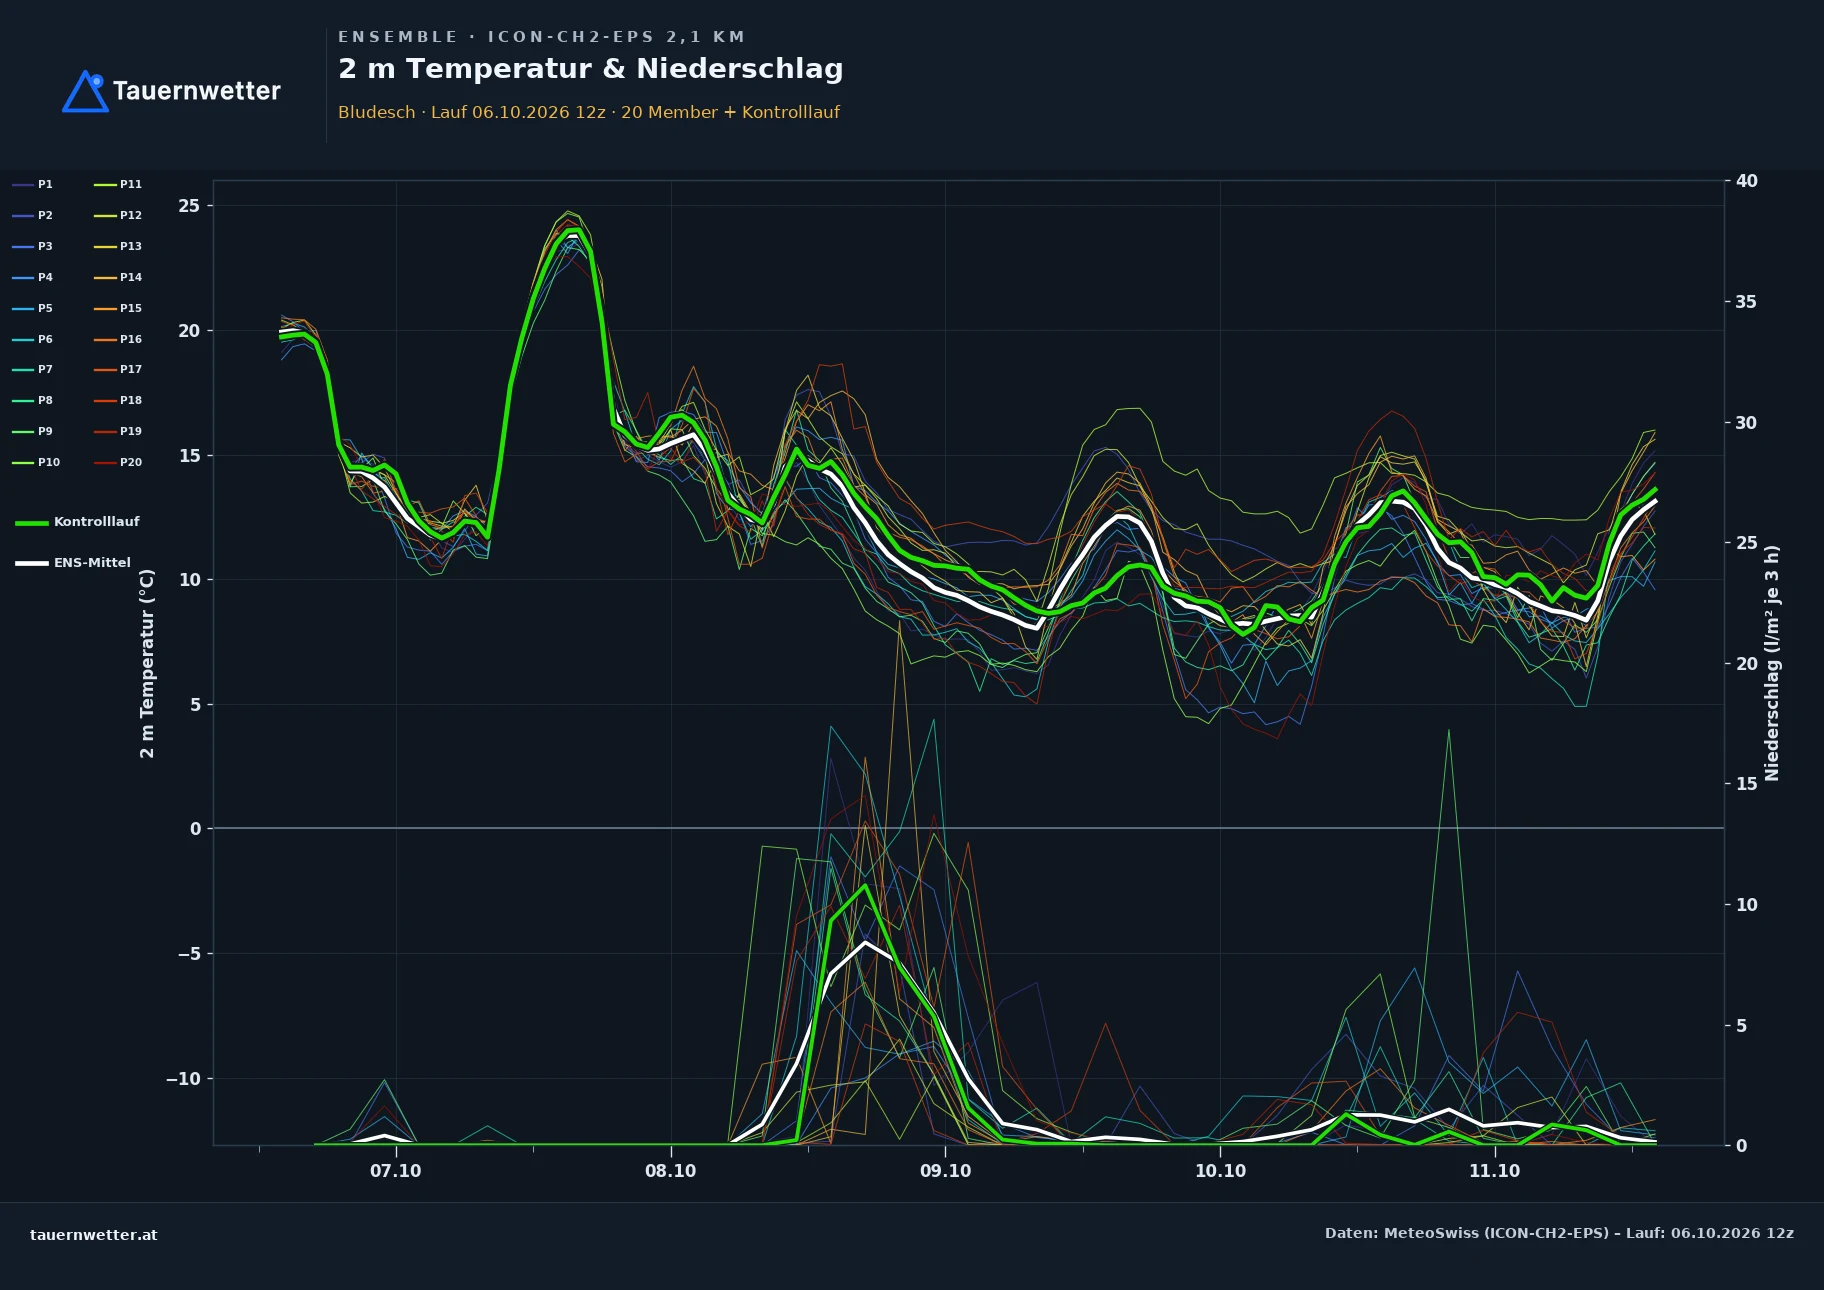Select the P13 legend entry
Image resolution: width=1824 pixels, height=1290 pixels.
pos(118,246)
